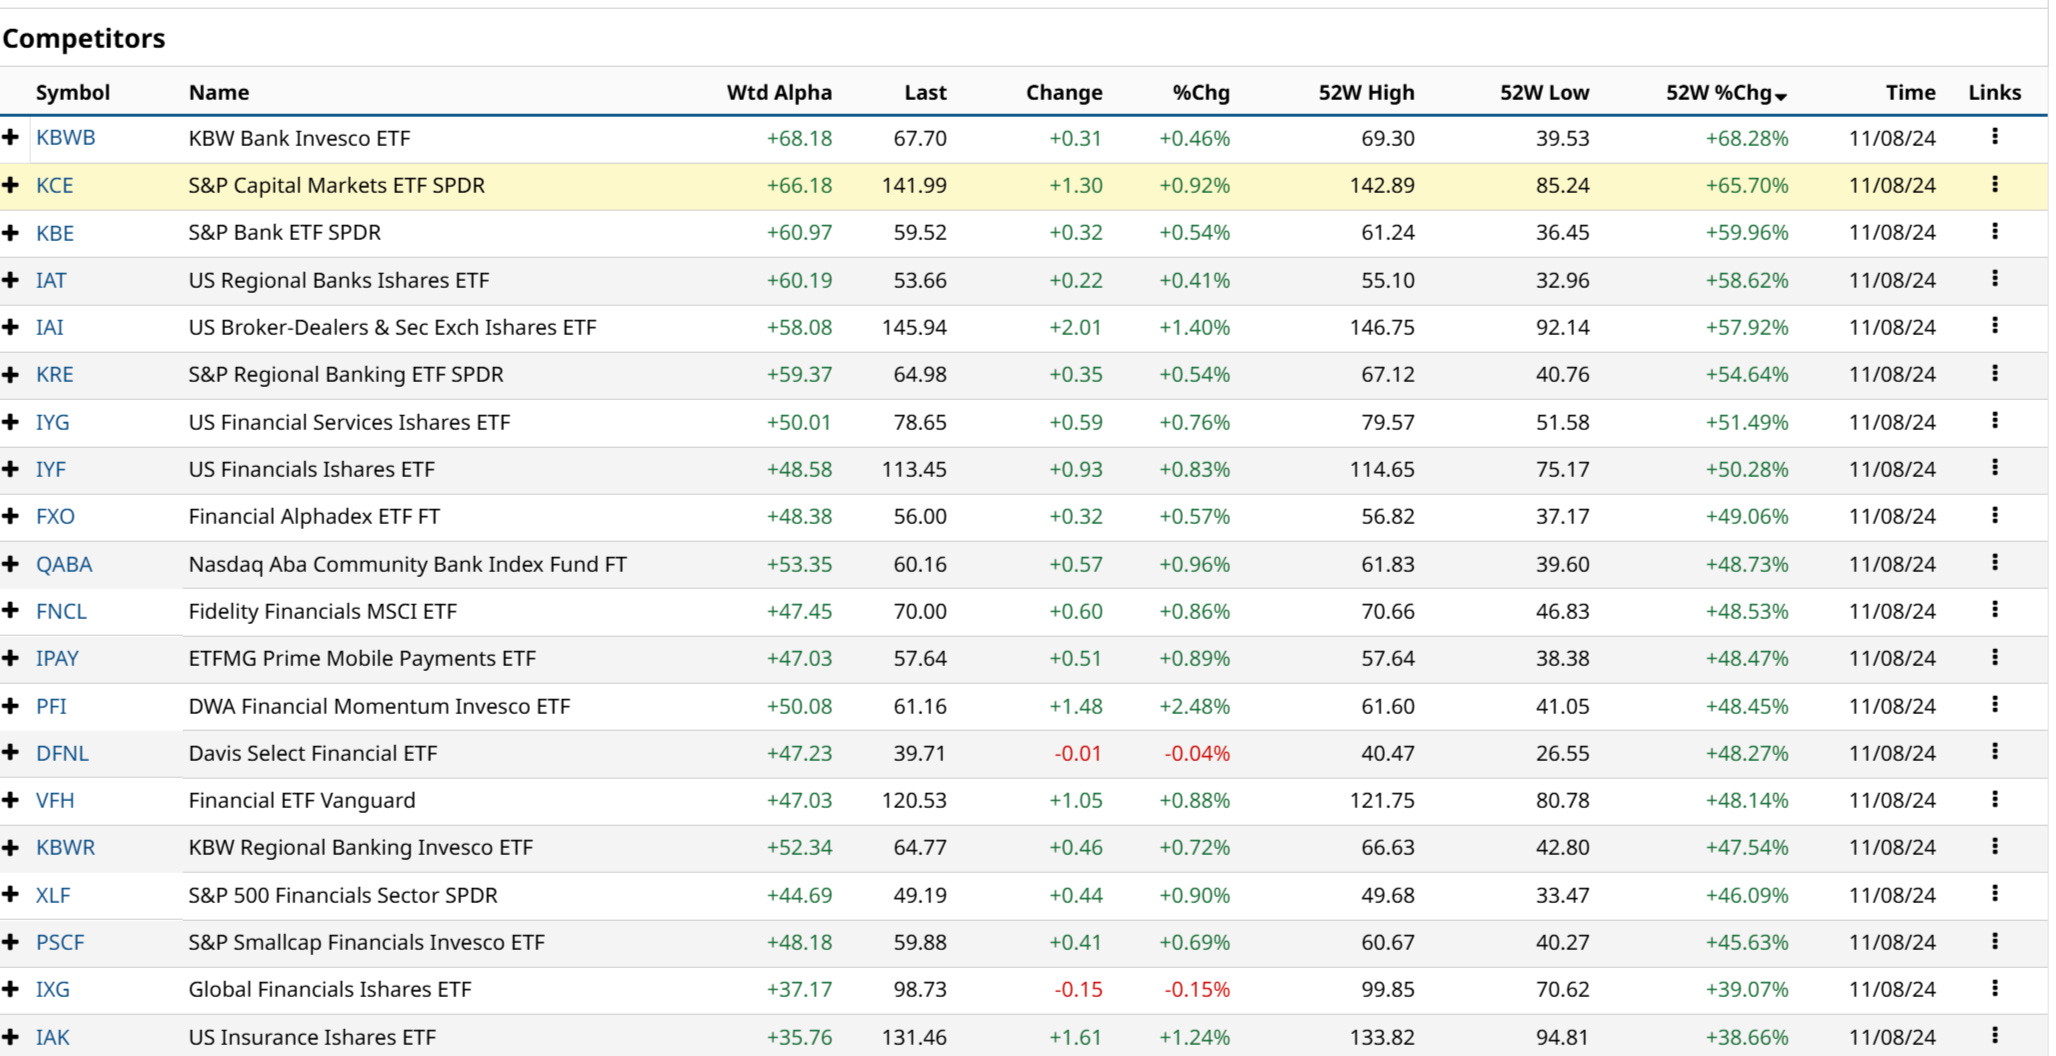The width and height of the screenshot is (2056, 1056).
Task: Open three-dot menu for KBE row
Action: [x=1994, y=232]
